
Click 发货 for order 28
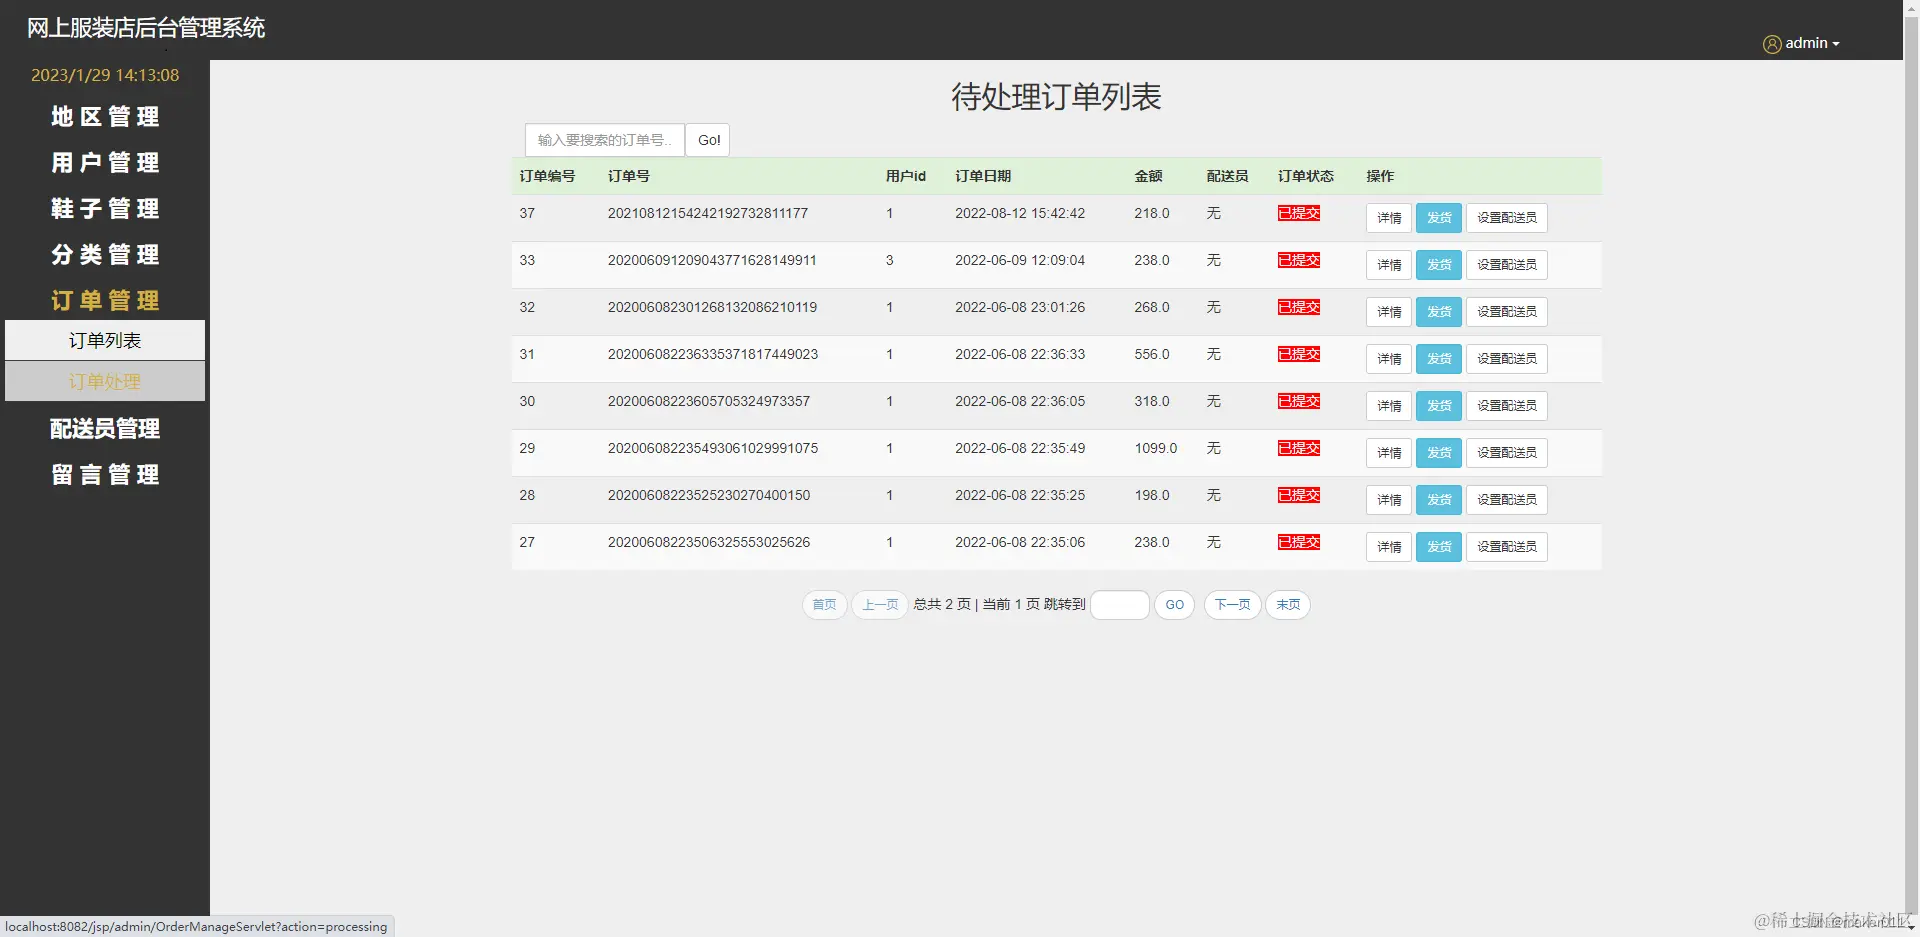(1439, 500)
